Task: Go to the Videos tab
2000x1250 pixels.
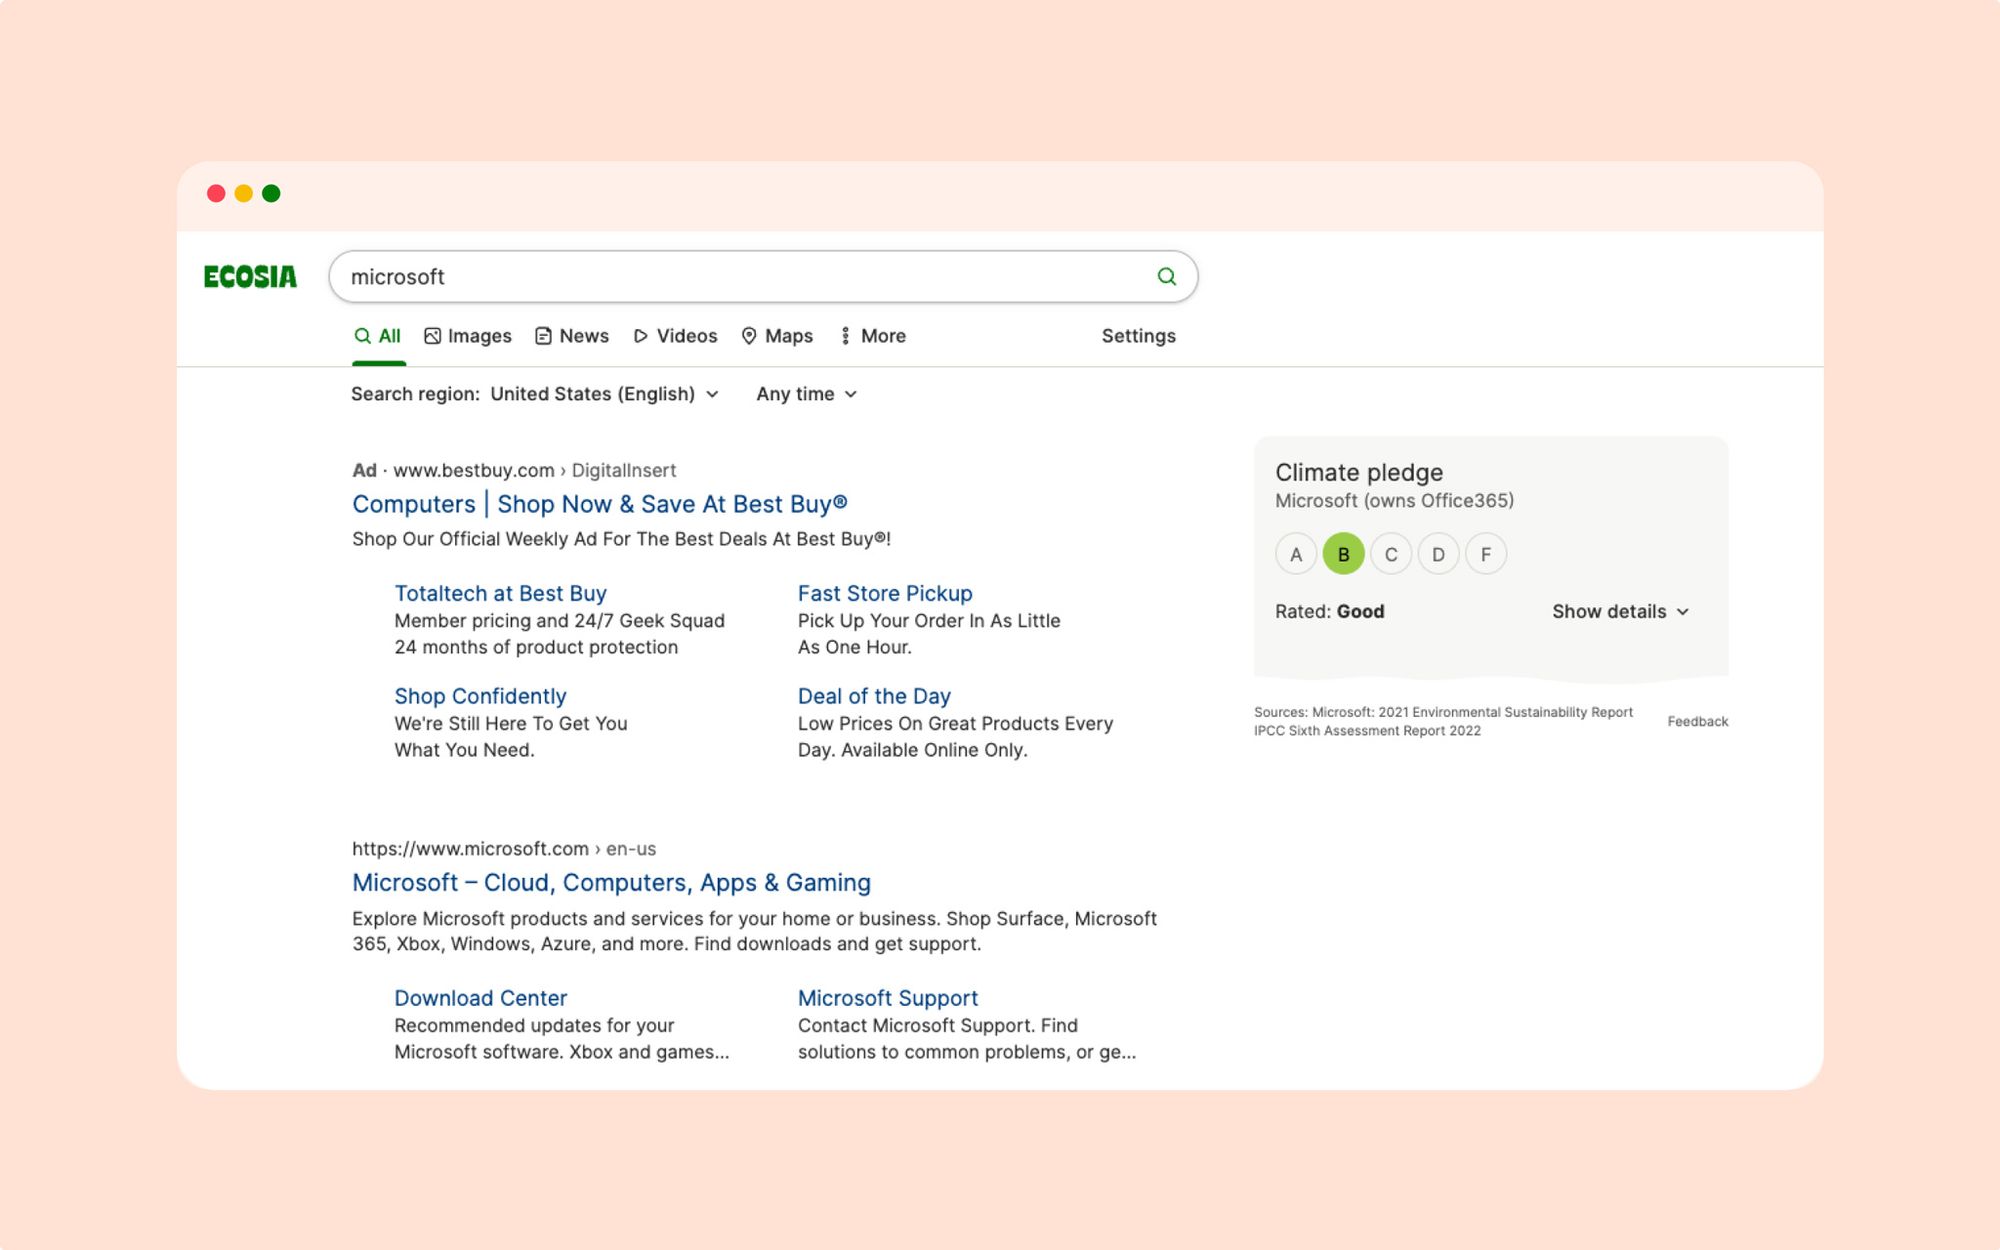Action: click(675, 336)
